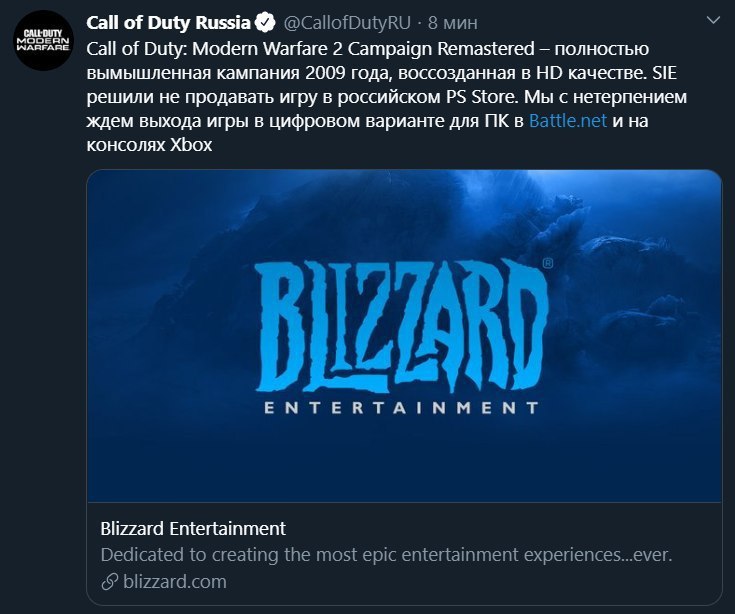This screenshot has width=735, height=614.
Task: Open tweet options chevron menu
Action: (713, 20)
